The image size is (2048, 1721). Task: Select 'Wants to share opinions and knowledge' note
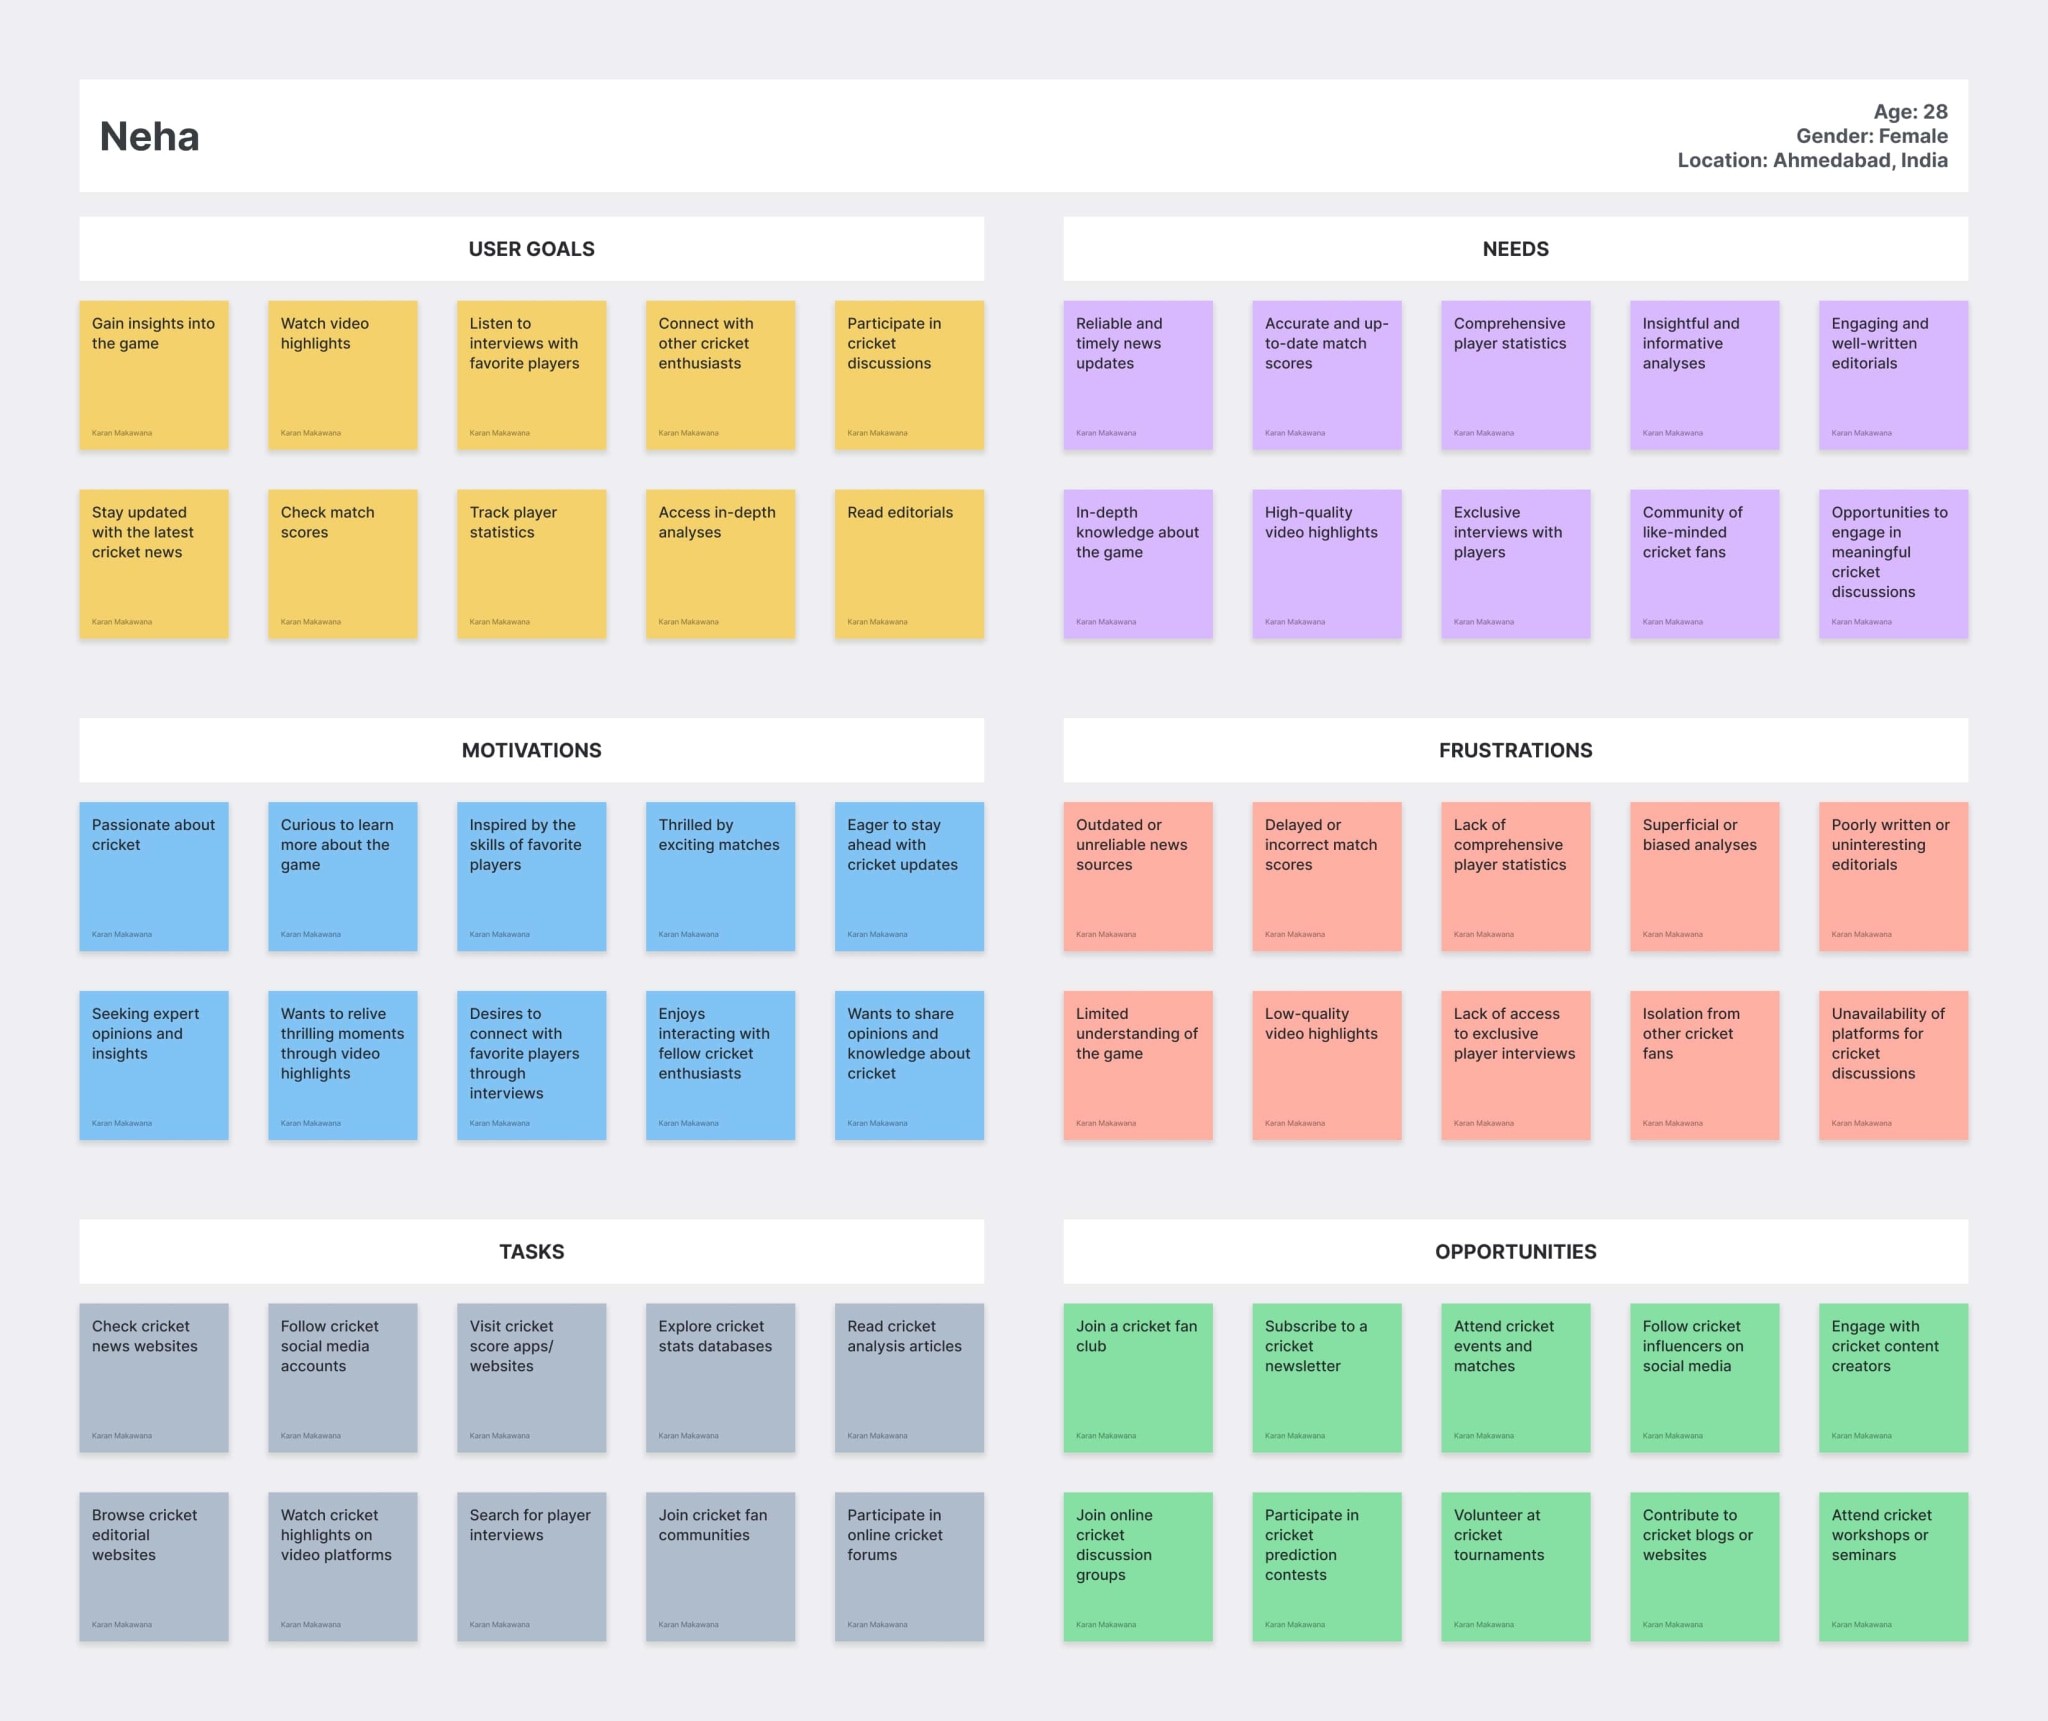coord(910,1065)
